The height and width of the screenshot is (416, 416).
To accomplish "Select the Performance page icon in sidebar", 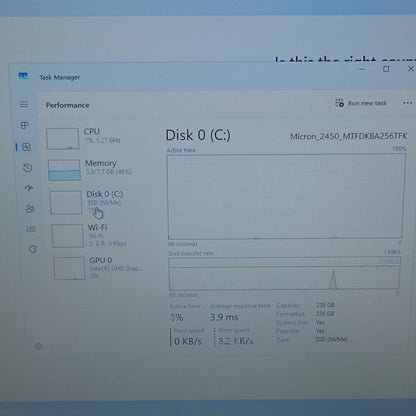I will point(26,147).
